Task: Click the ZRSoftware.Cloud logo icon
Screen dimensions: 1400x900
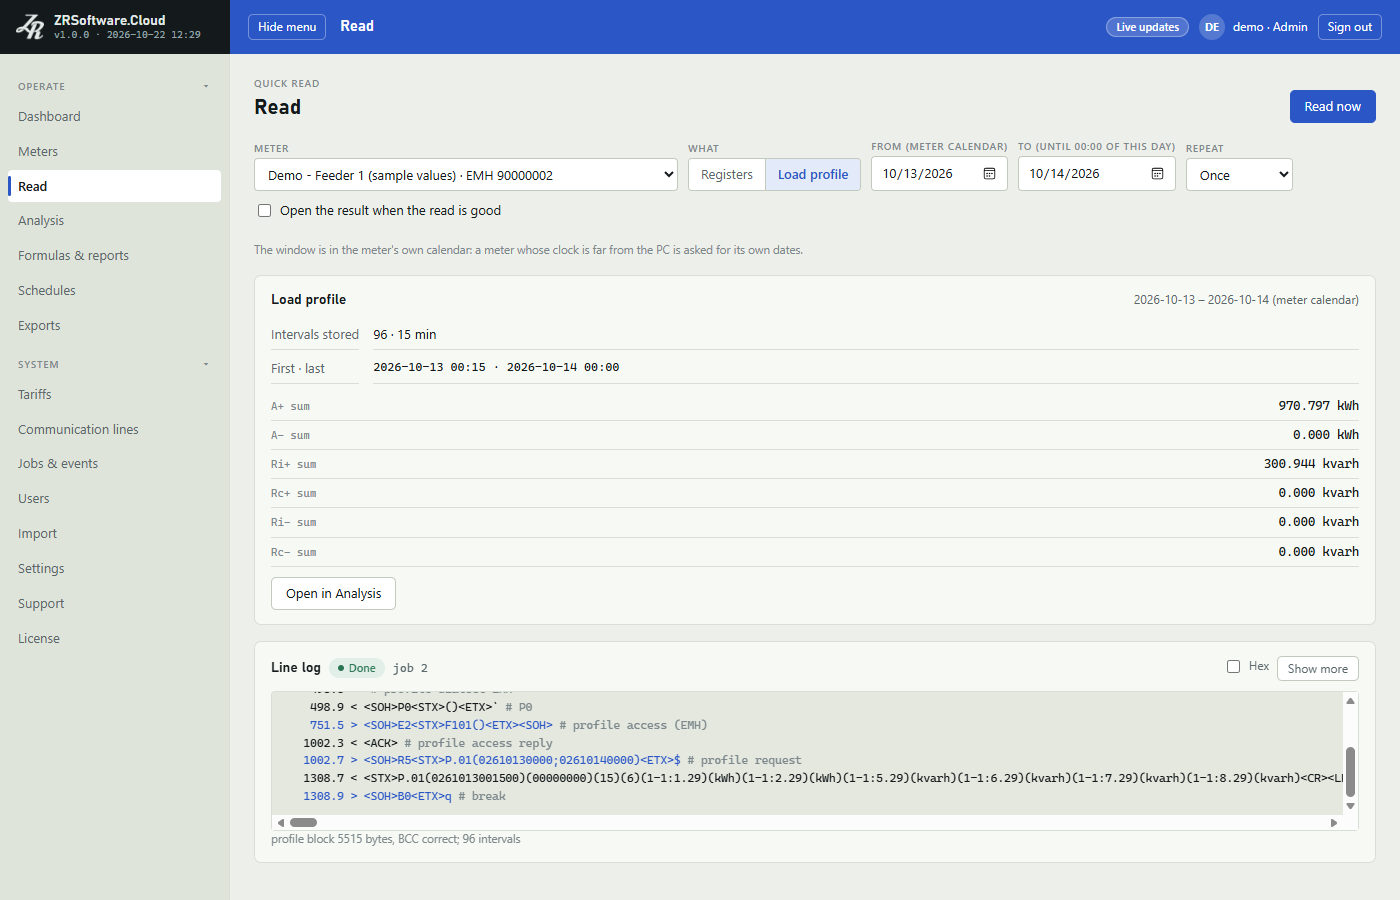Action: [30, 27]
